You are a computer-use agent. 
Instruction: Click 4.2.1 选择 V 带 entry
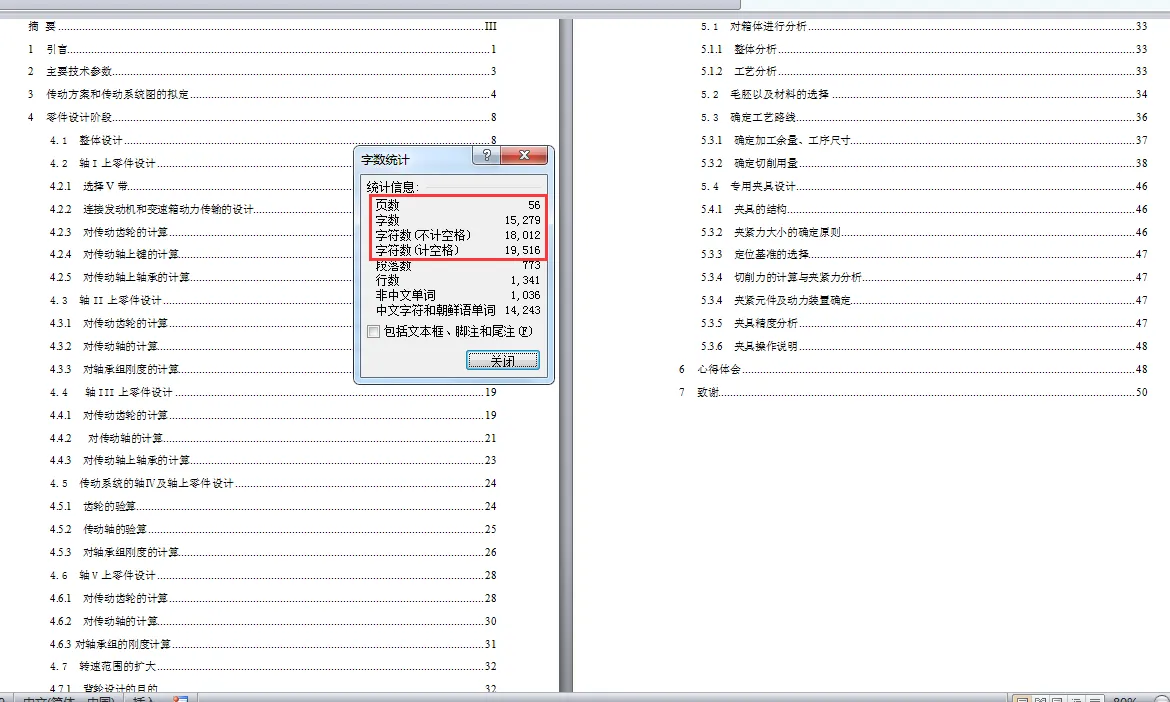(201, 187)
